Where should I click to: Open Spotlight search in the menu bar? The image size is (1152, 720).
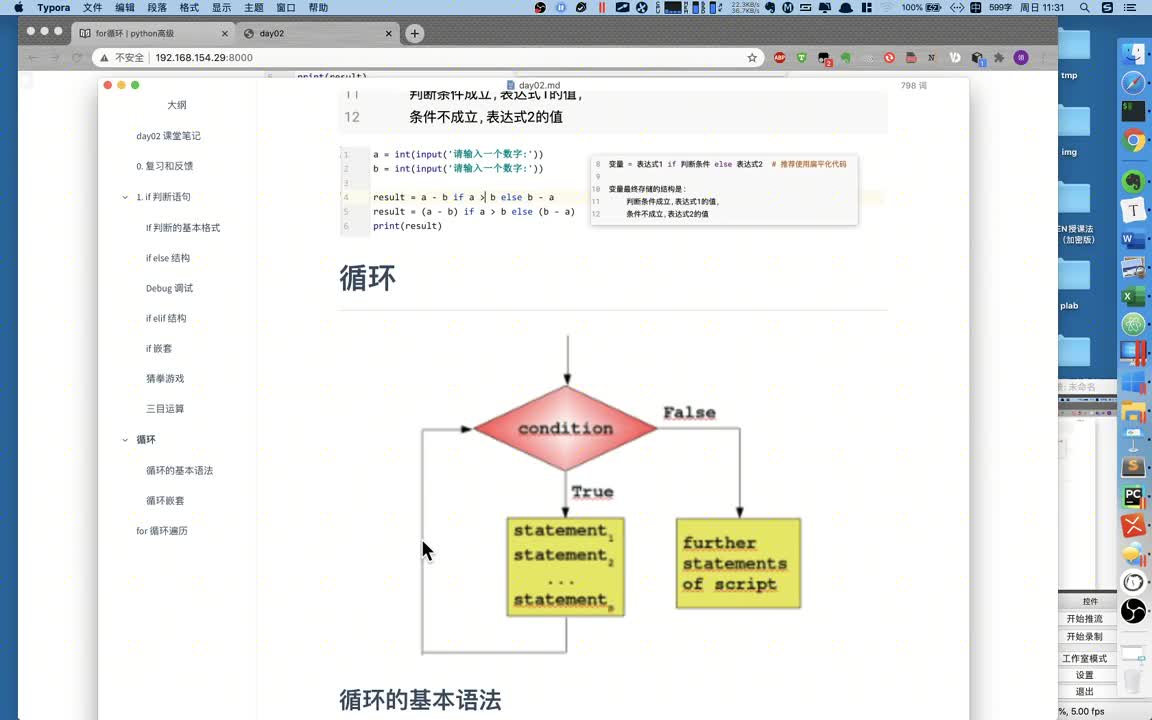pyautogui.click(x=1084, y=7)
